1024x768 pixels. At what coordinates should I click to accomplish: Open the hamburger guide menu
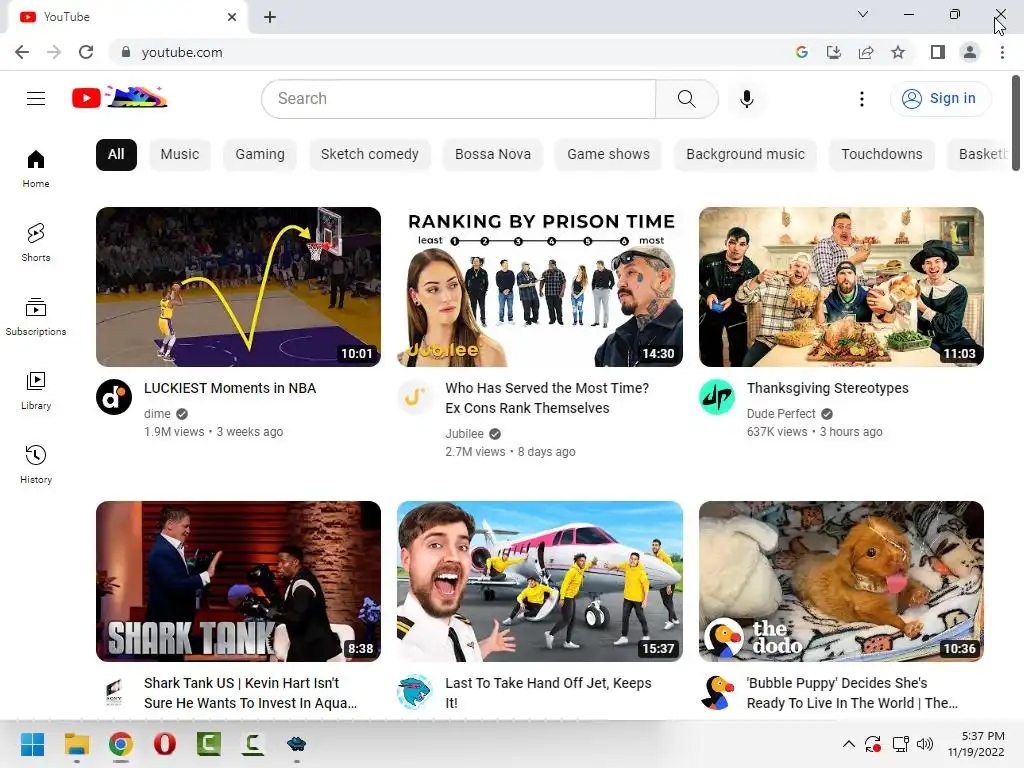click(x=36, y=99)
